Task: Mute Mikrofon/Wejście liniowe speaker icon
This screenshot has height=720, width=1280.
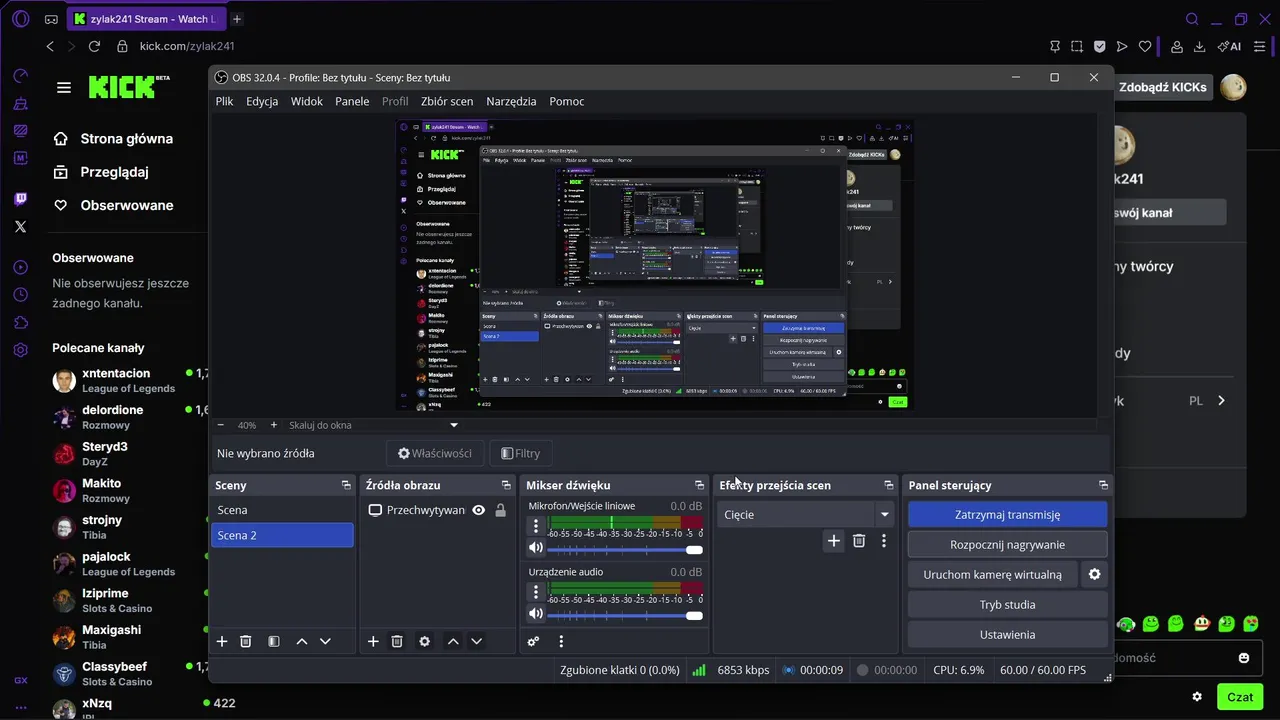Action: coord(536,548)
